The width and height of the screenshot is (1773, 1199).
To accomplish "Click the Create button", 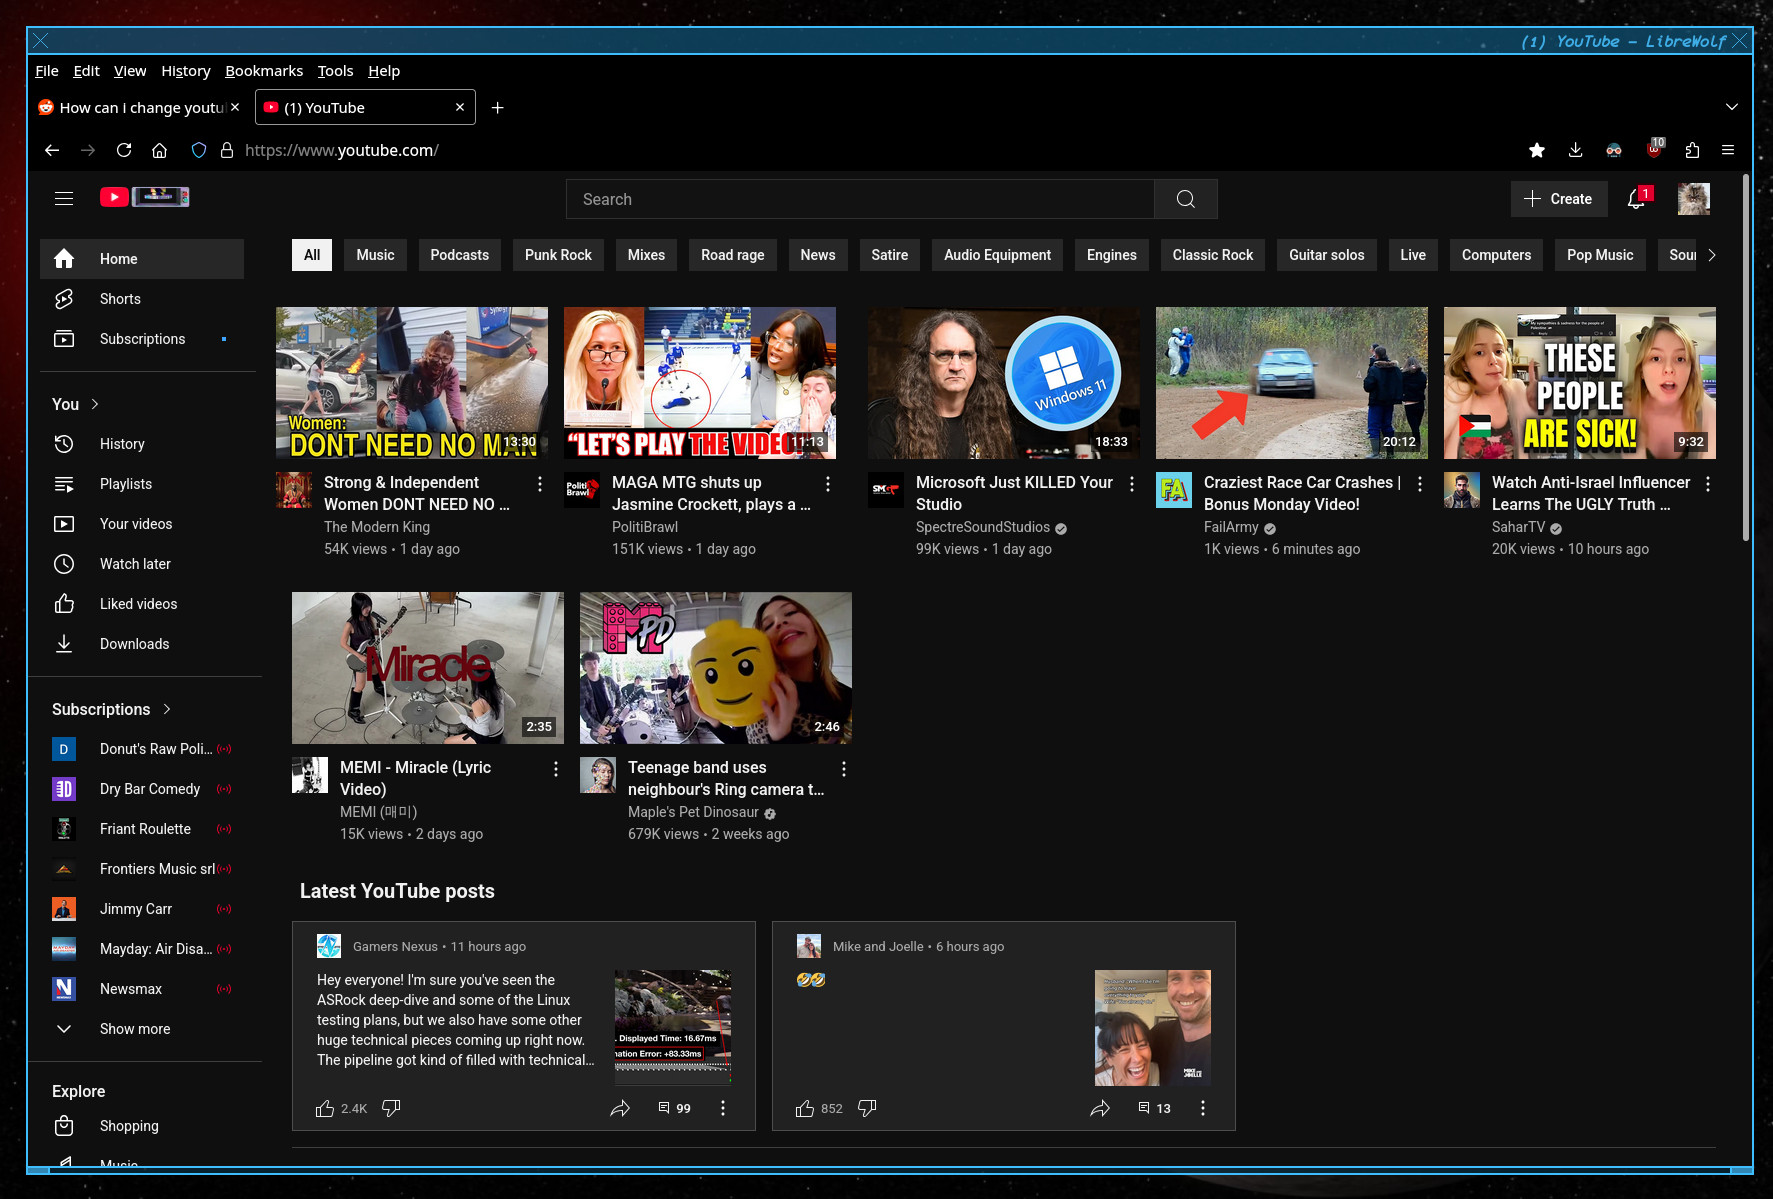I will point(1558,199).
